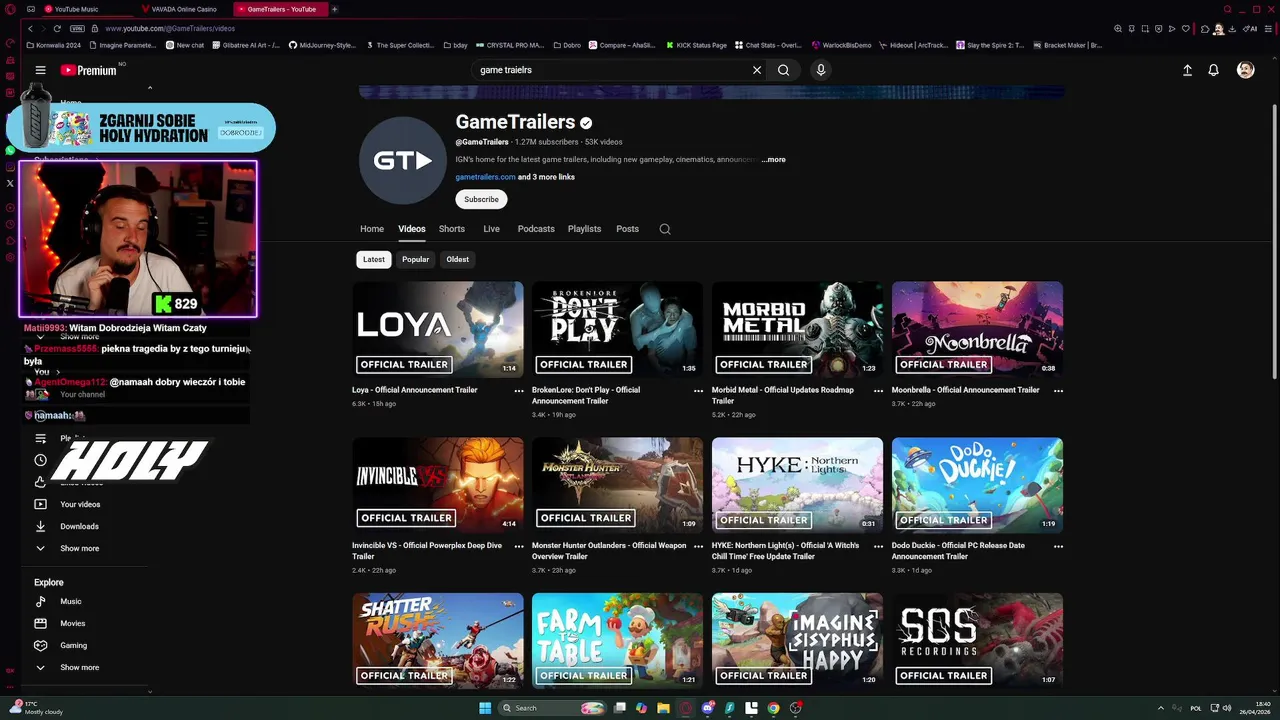Image resolution: width=1280 pixels, height=720 pixels.
Task: Open the Loya Official Announcement Trailer title
Action: pos(414,390)
